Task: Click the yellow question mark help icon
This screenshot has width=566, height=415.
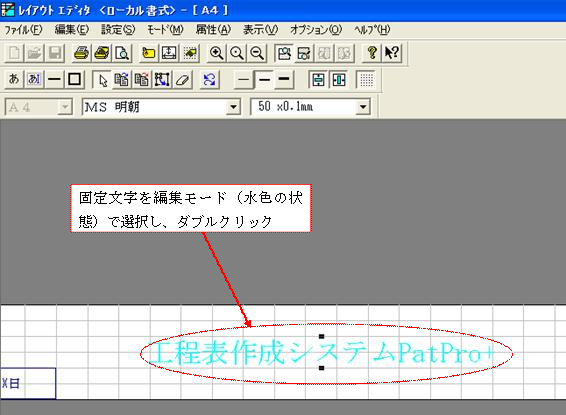Action: (372, 53)
